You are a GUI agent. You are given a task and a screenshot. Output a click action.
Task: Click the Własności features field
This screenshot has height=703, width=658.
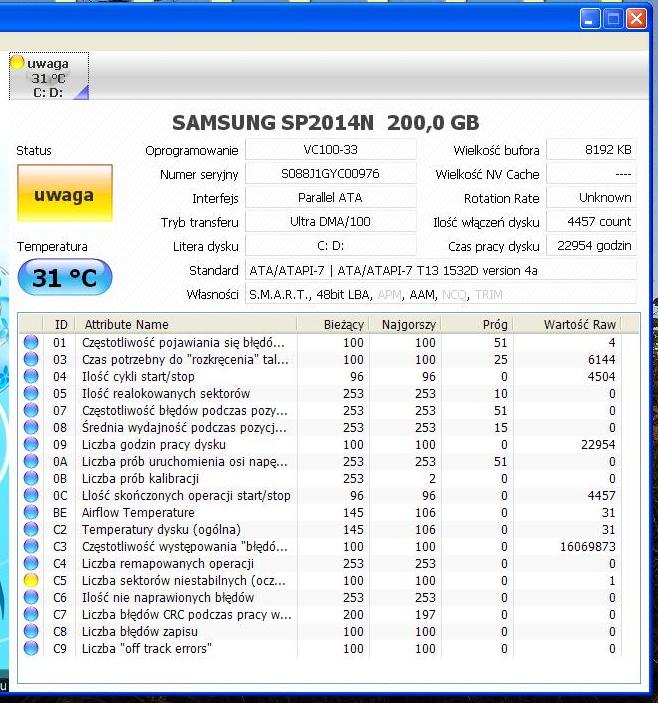[x=441, y=295]
